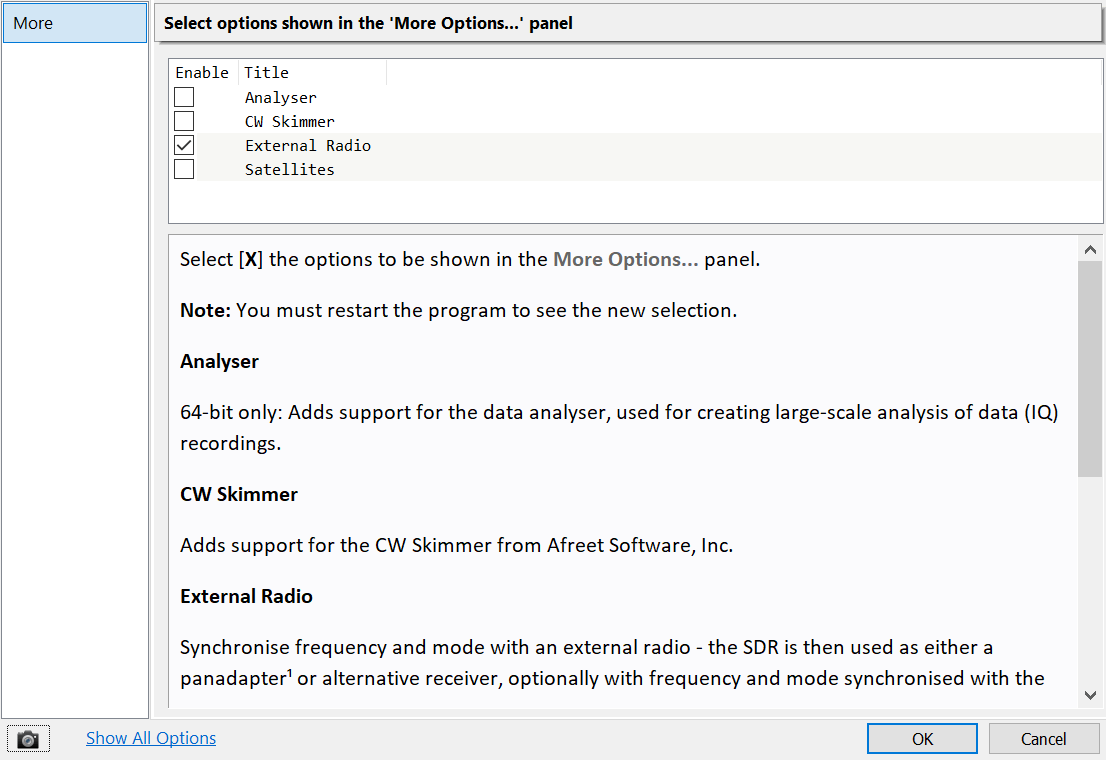Enable the Analyser checkbox

pos(184,97)
